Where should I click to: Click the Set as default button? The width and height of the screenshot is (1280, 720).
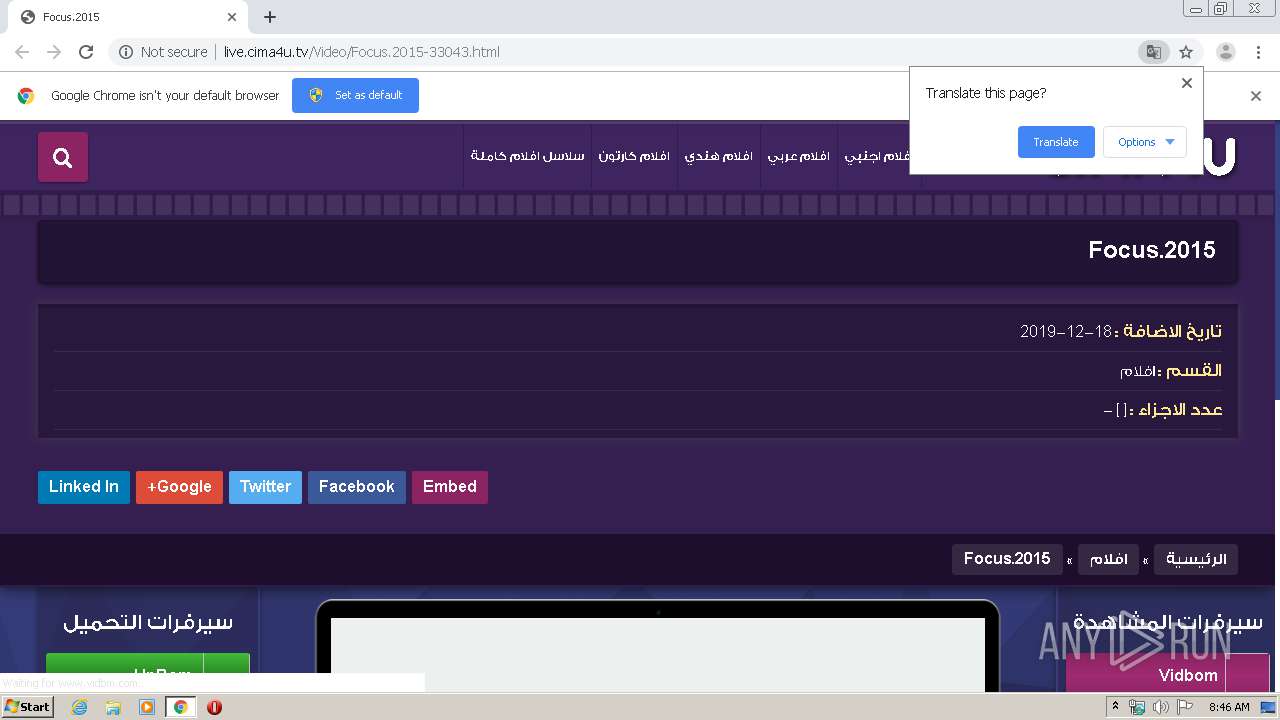tap(355, 95)
